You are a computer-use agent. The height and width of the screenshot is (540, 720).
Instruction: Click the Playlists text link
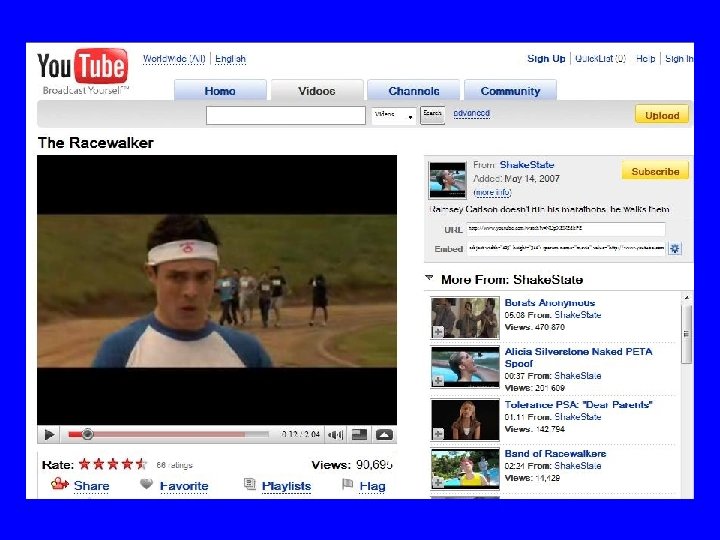286,485
